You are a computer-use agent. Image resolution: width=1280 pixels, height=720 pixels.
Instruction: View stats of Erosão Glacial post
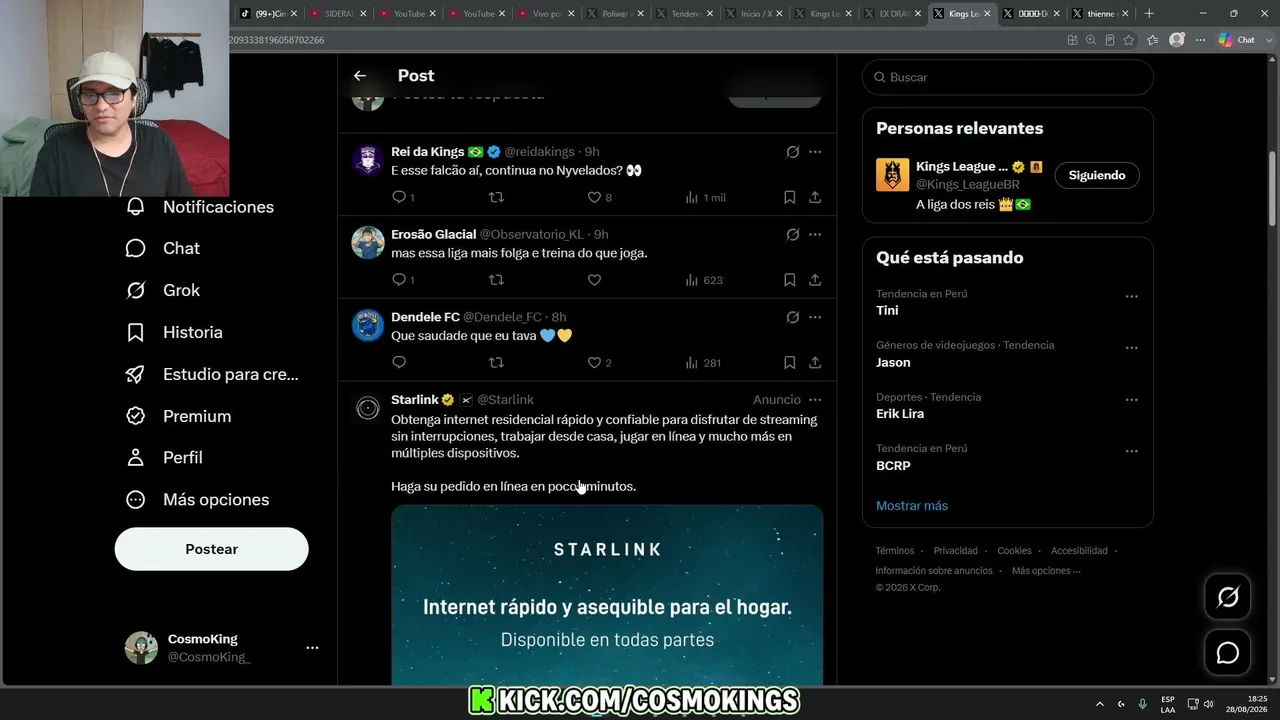[703, 280]
